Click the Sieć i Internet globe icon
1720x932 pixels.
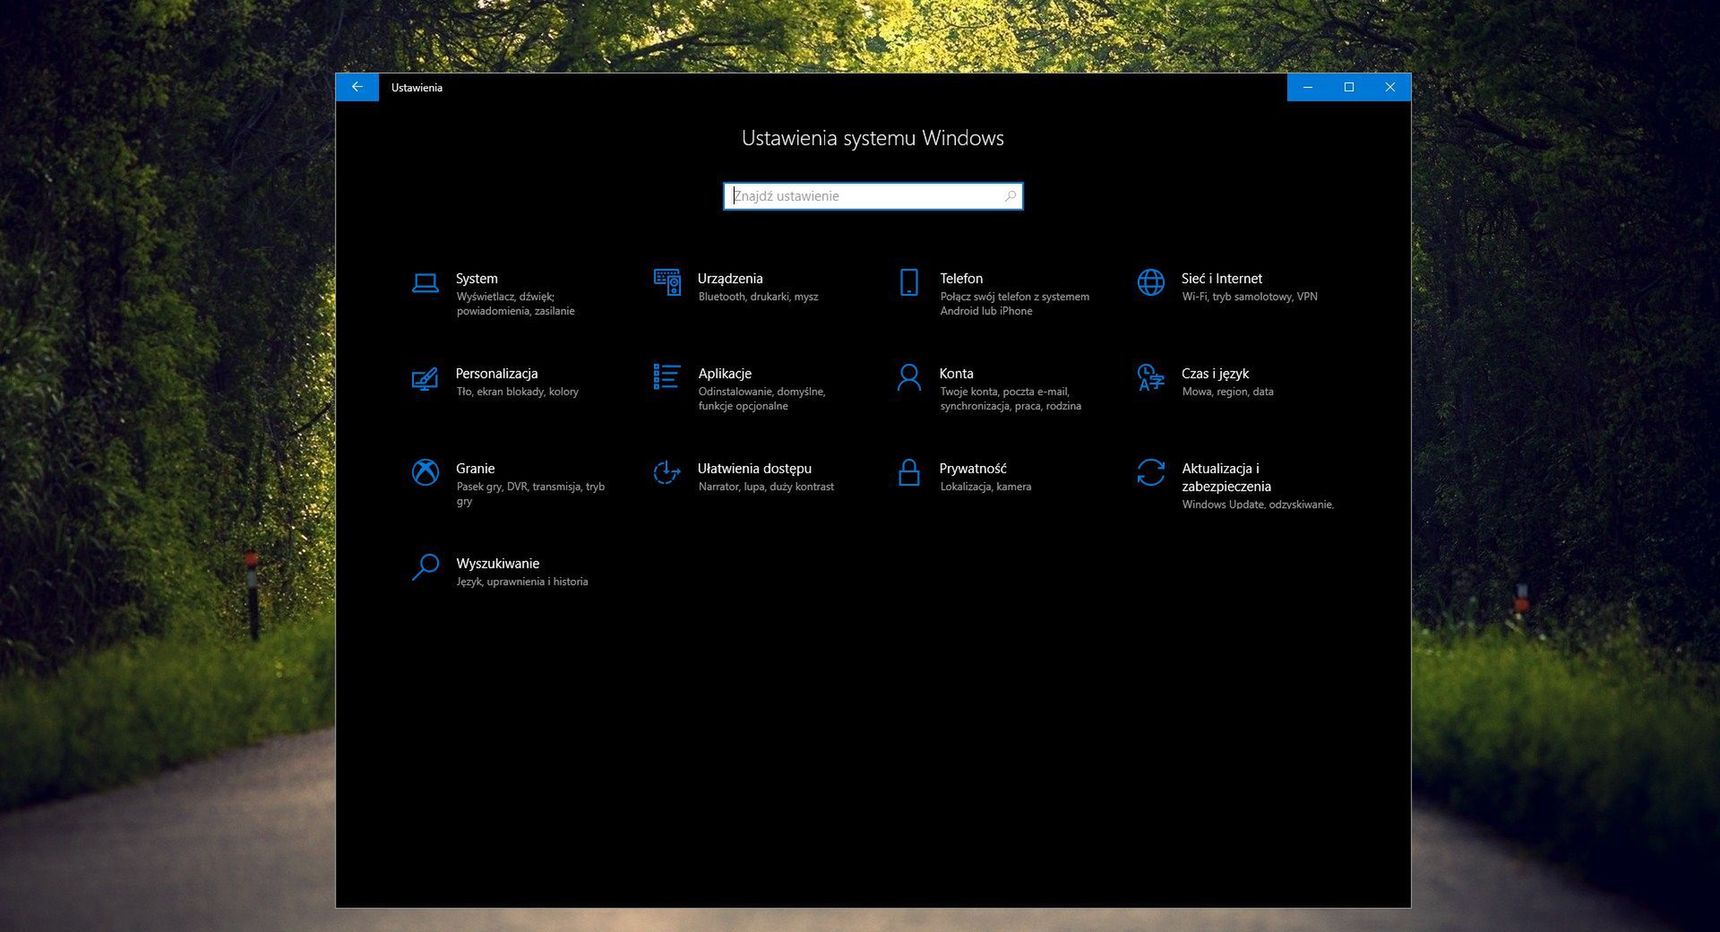point(1151,283)
